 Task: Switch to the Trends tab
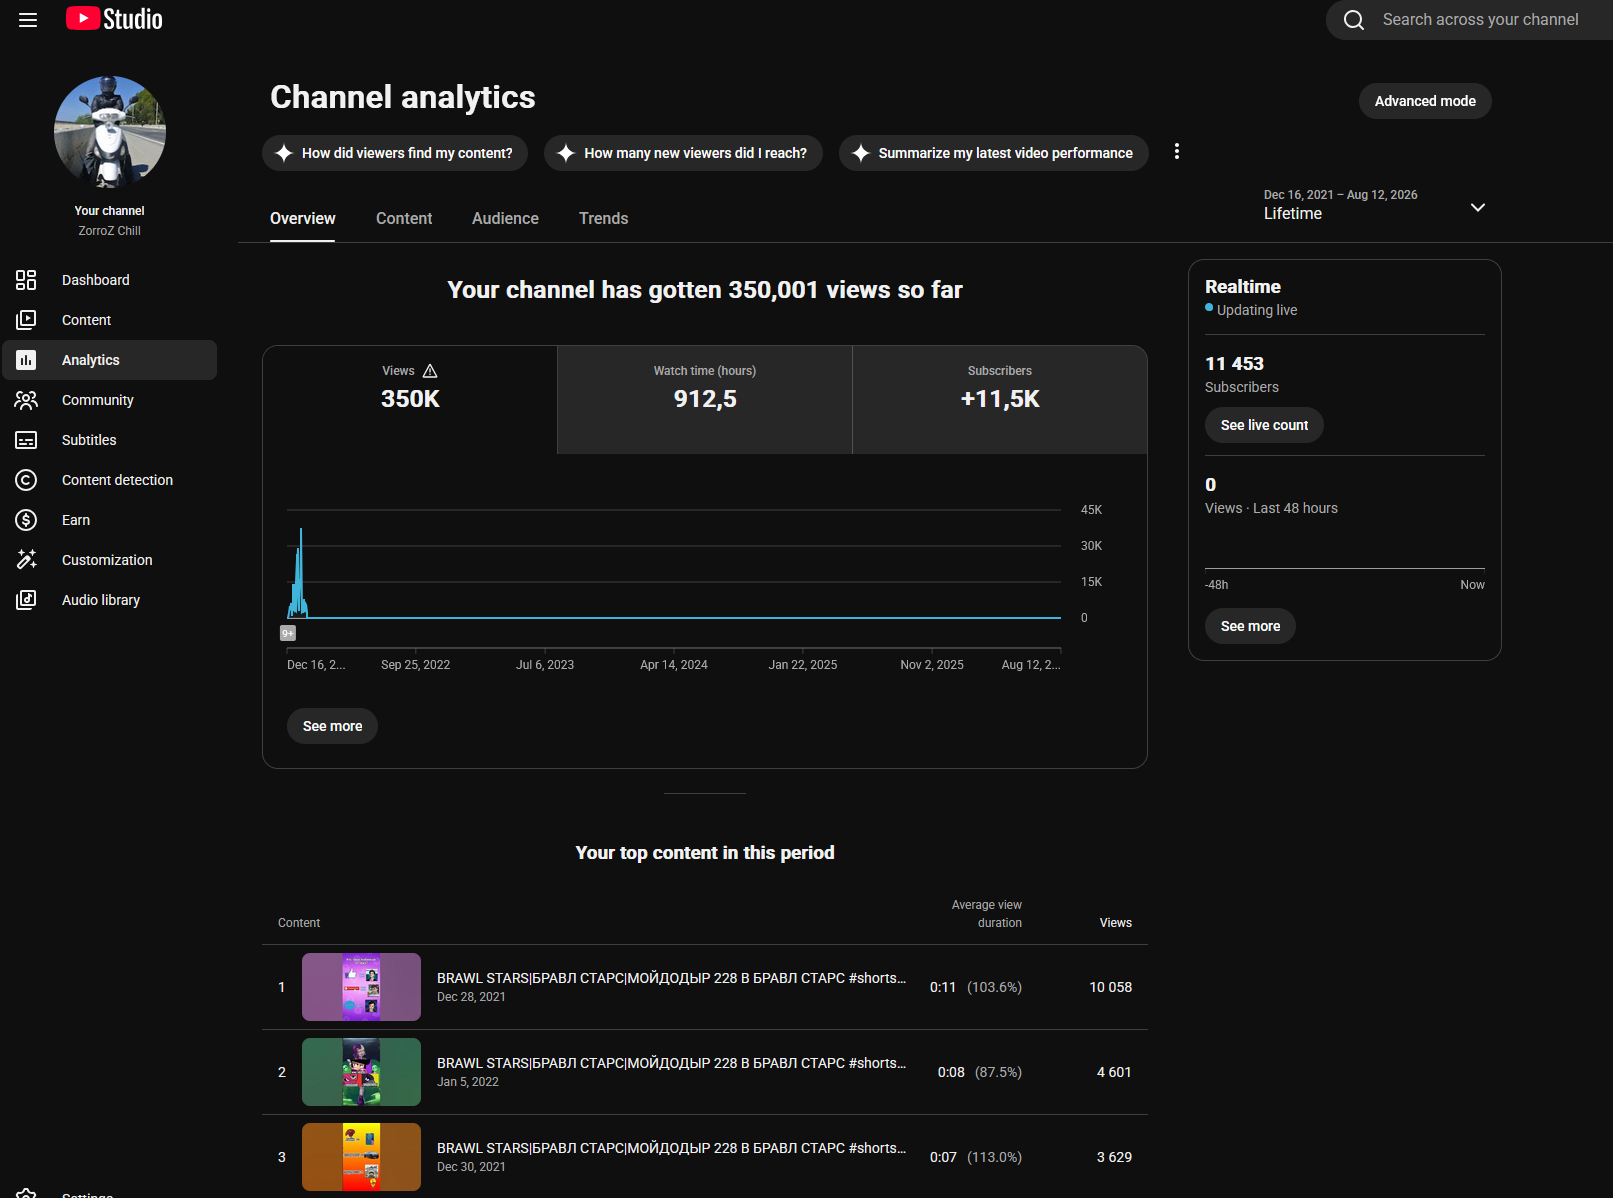[x=604, y=218]
